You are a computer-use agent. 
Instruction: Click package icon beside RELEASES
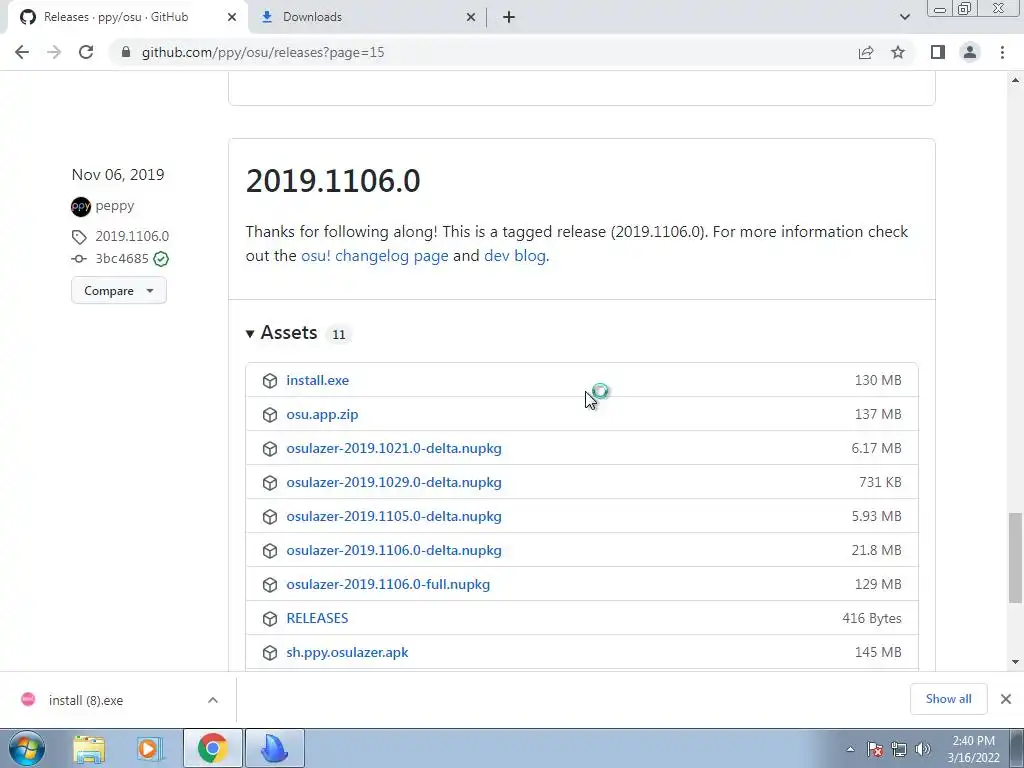tap(270, 618)
